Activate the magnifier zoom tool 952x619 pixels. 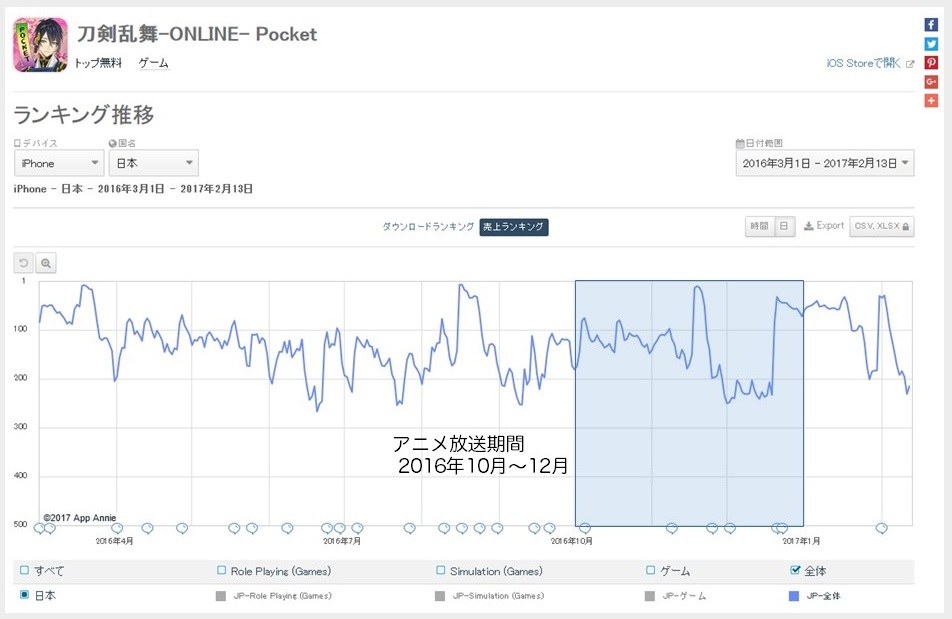[46, 263]
